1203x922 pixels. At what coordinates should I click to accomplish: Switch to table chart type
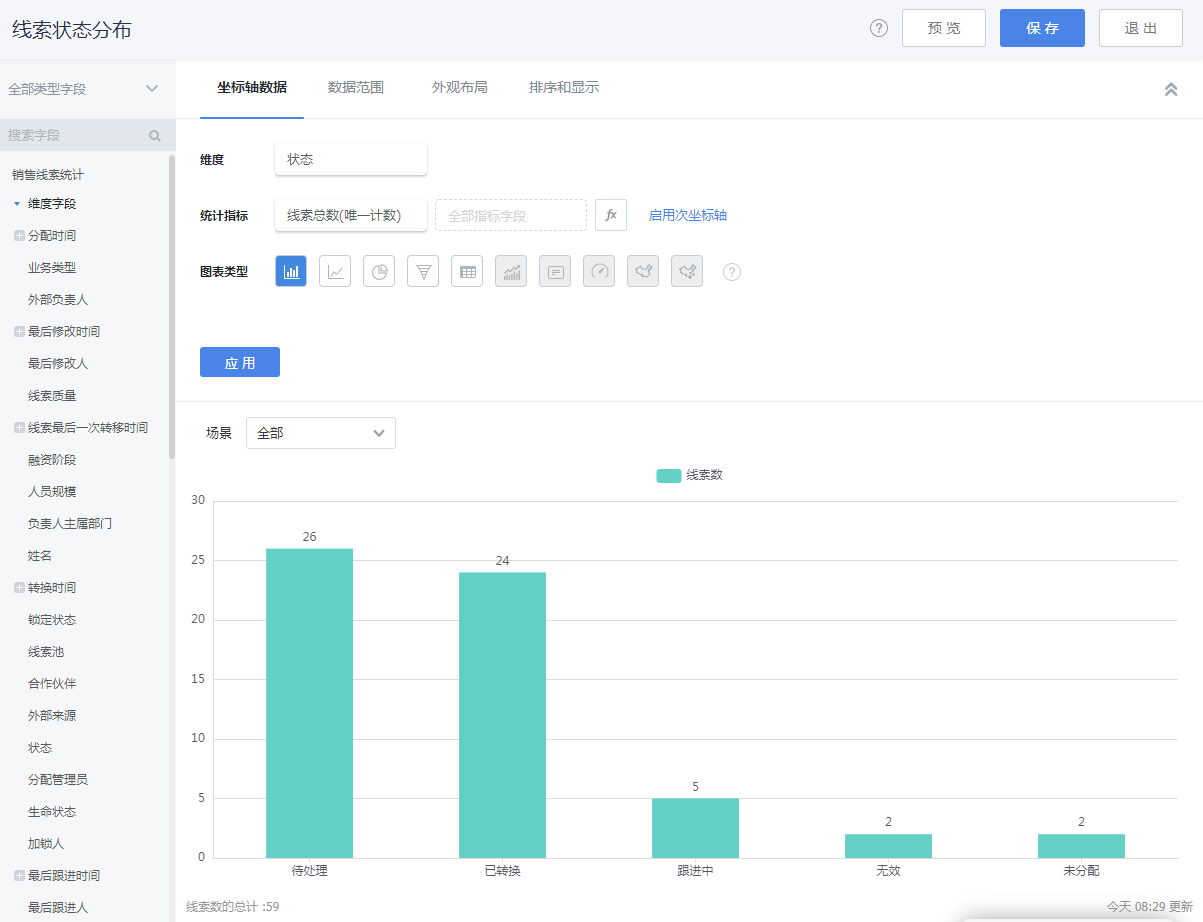[467, 271]
